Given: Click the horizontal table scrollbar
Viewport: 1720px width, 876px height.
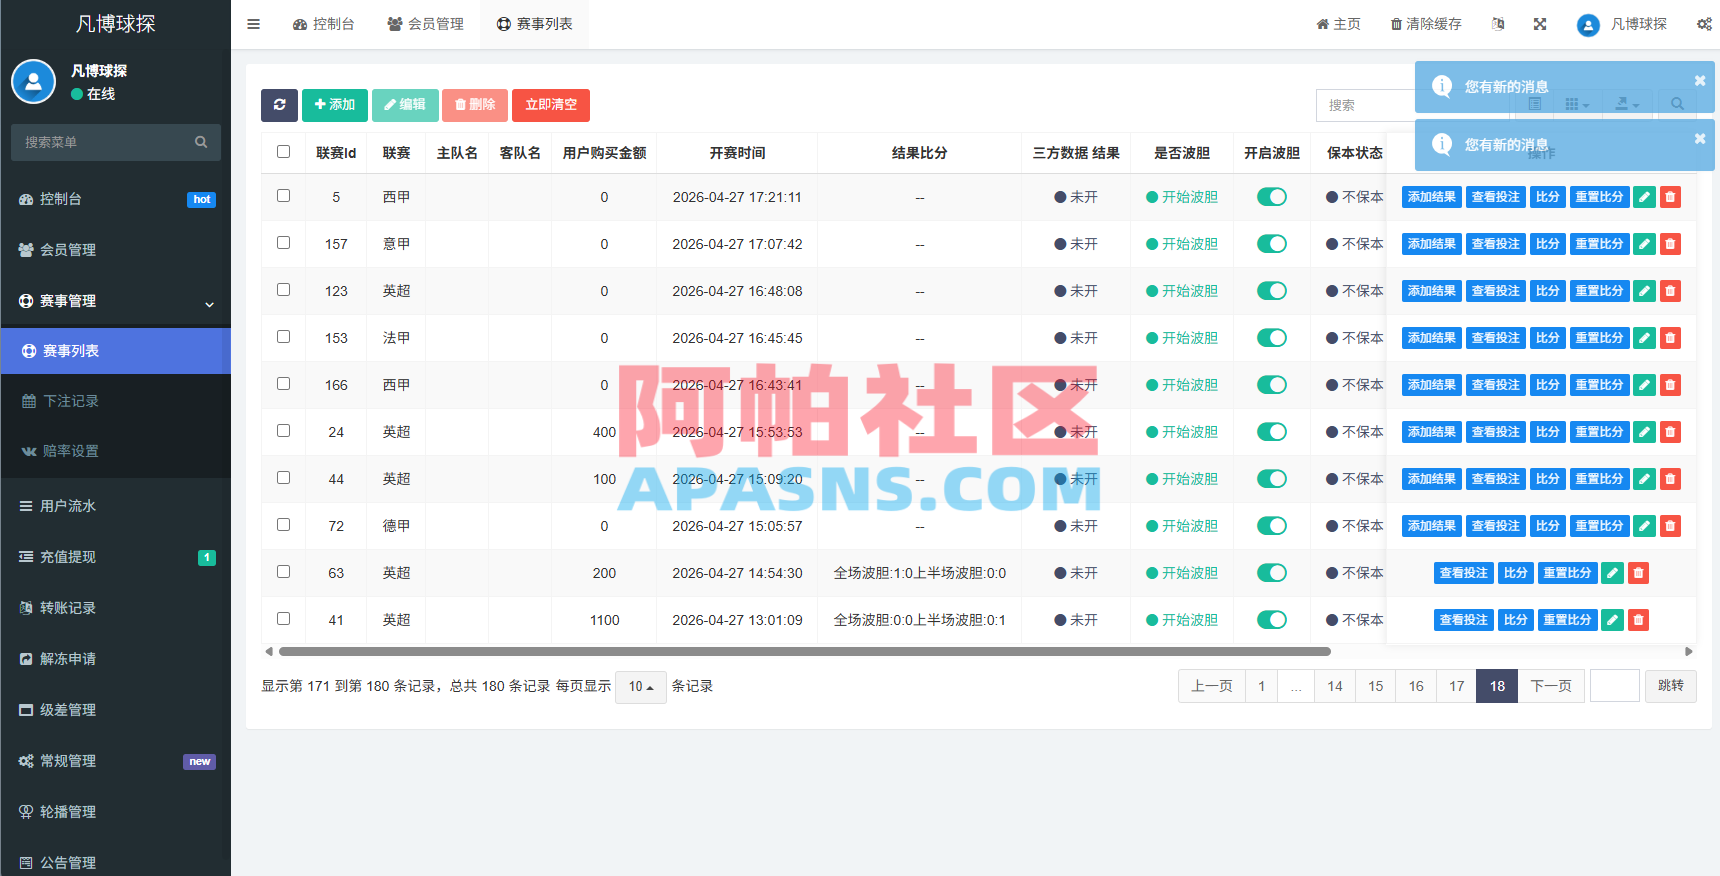Looking at the screenshot, I should pyautogui.click(x=805, y=651).
